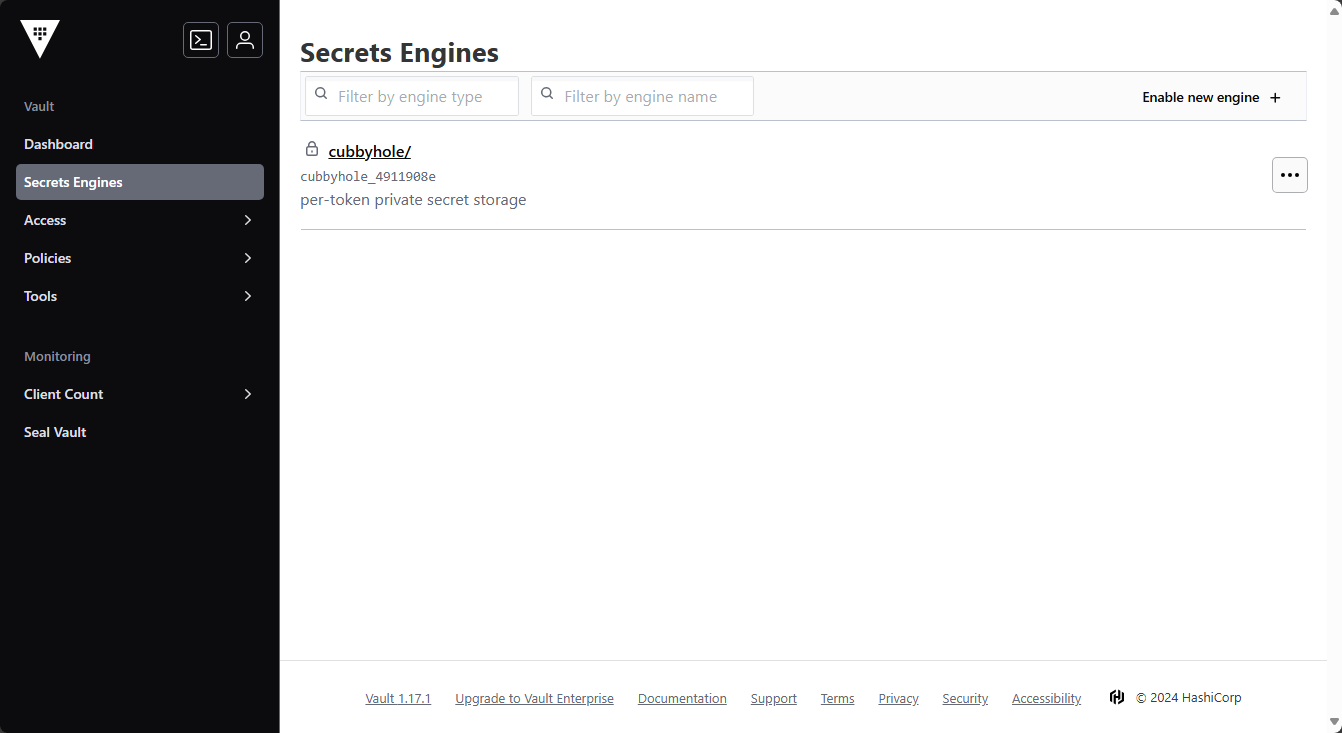The width and height of the screenshot is (1342, 733).
Task: Open the Accessibility footer link
Action: 1046,698
